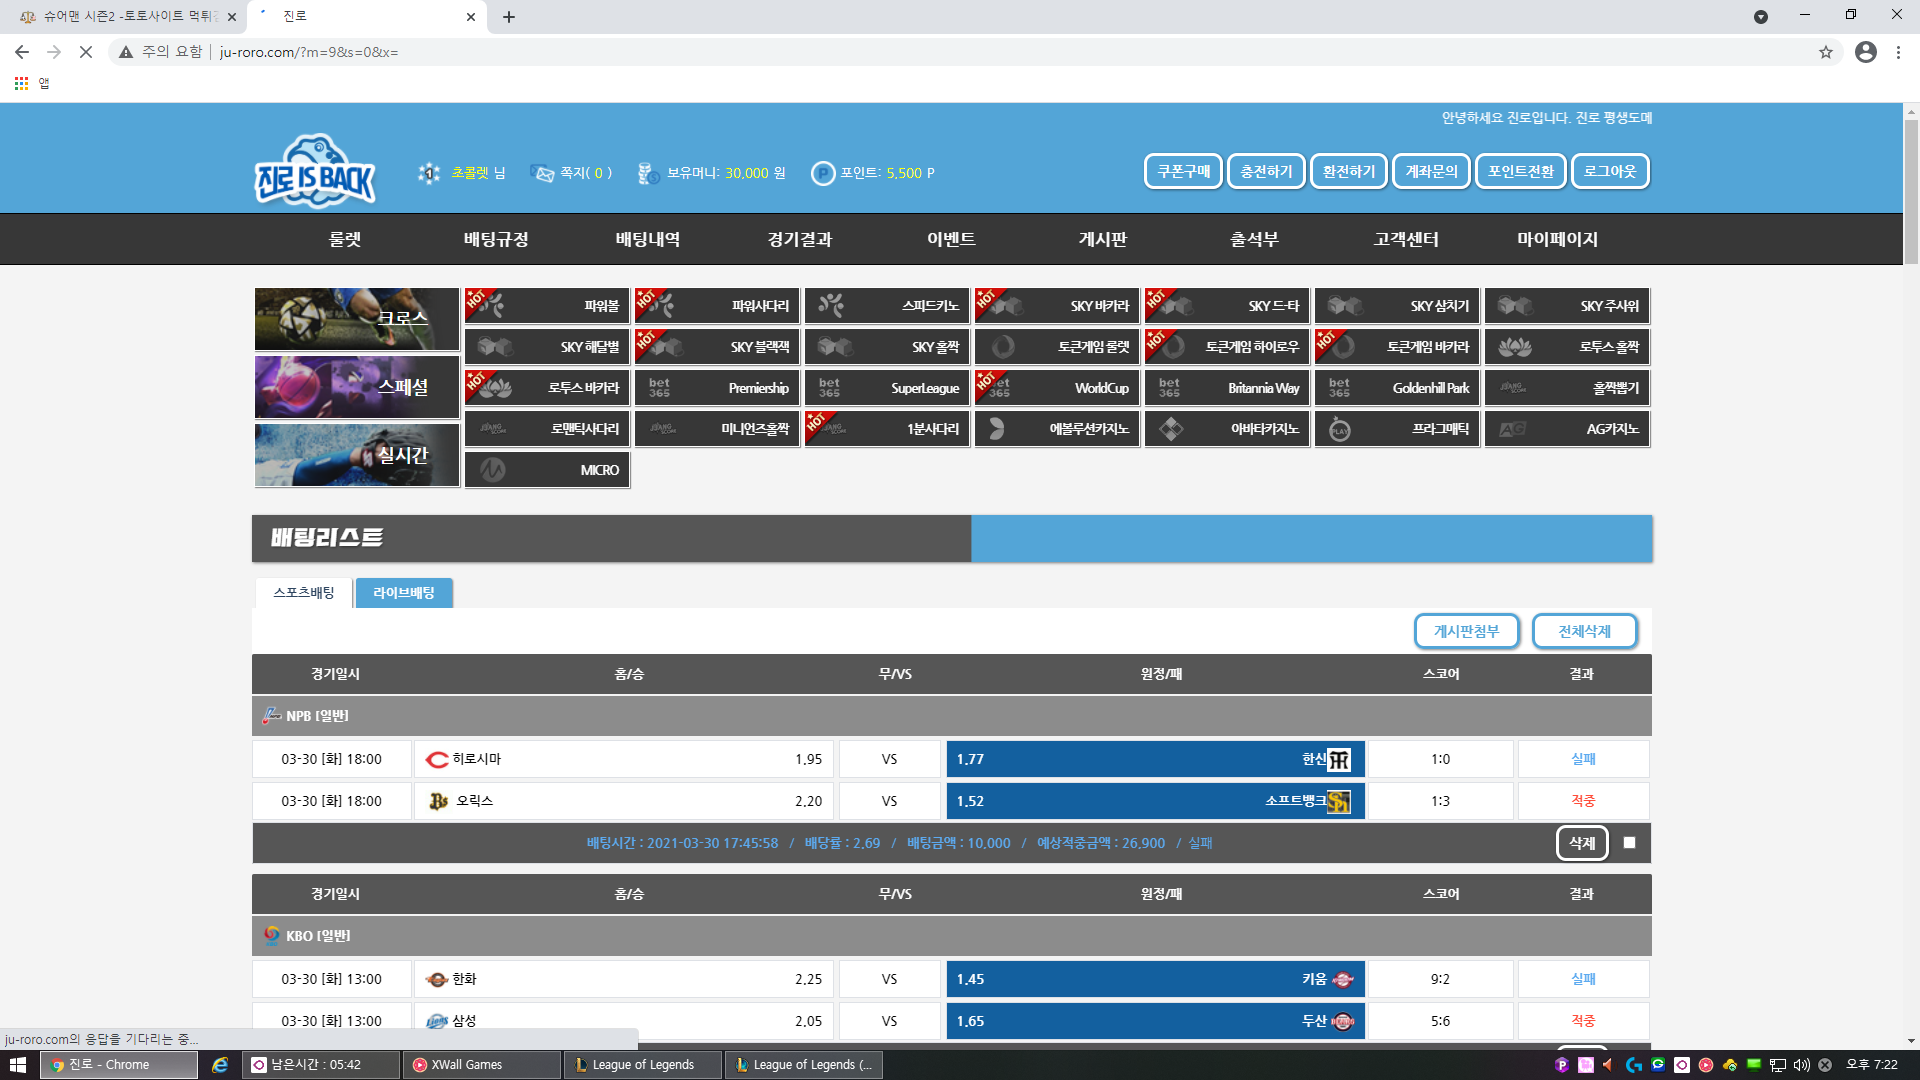Open the Chrome three-dot menu
Image resolution: width=1920 pixels, height=1080 pixels.
(x=1898, y=52)
